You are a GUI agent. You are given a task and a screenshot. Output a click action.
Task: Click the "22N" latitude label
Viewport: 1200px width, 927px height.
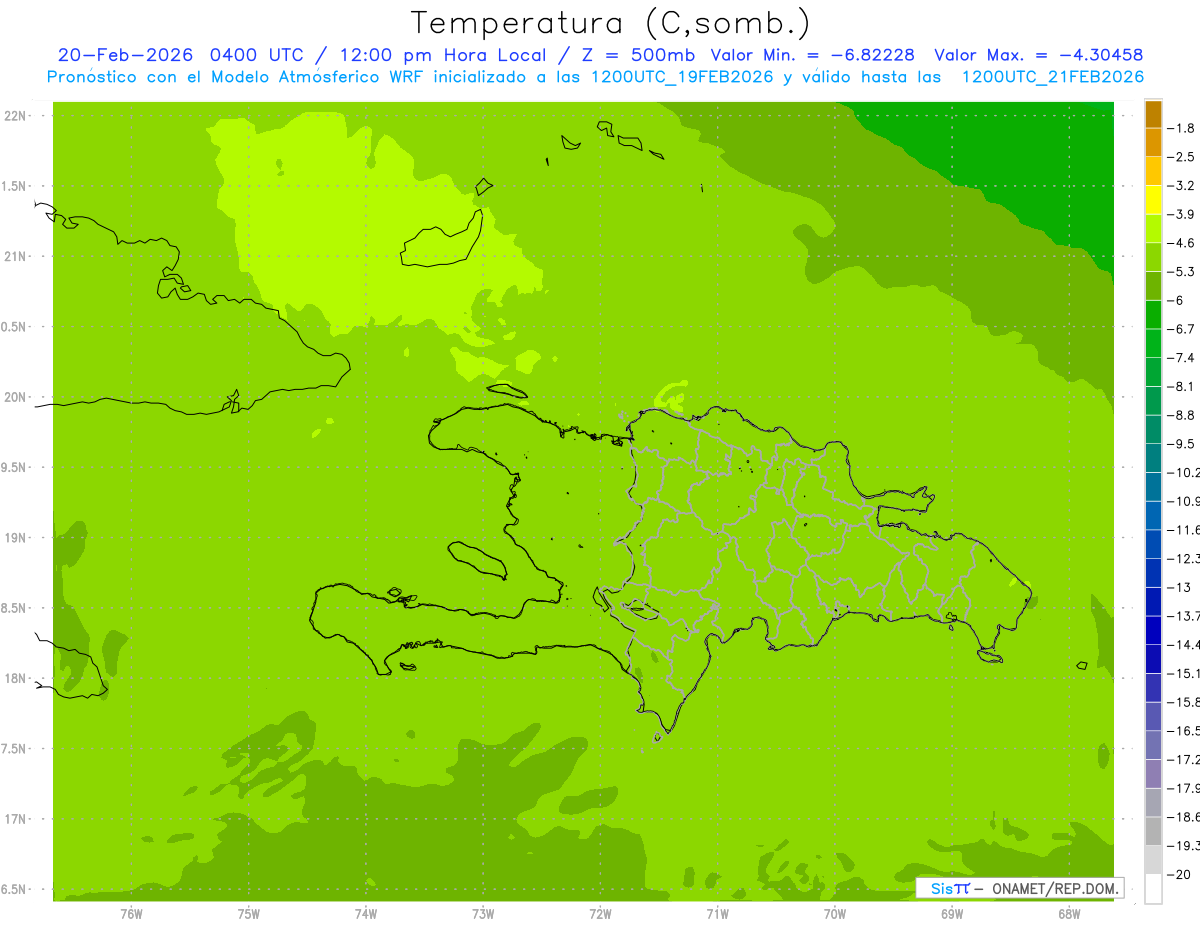point(16,116)
